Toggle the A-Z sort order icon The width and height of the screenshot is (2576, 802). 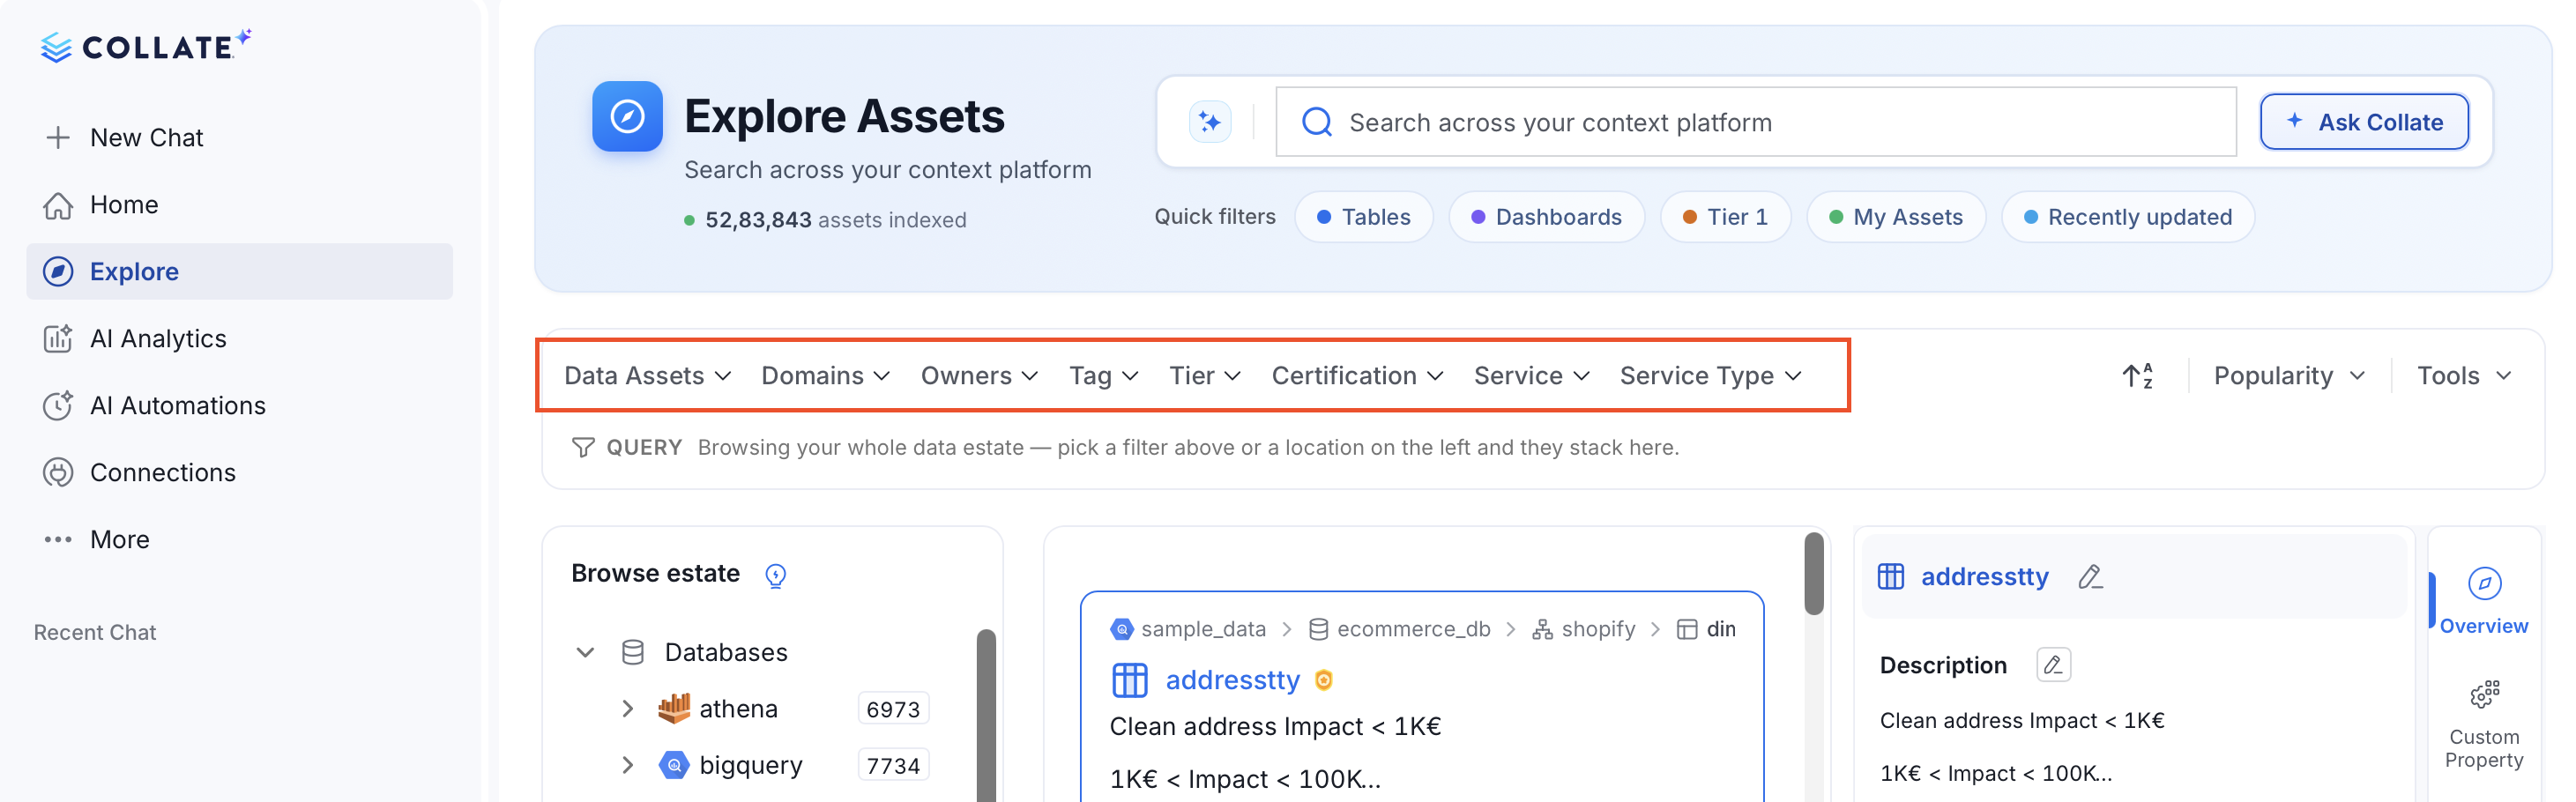coord(2137,376)
